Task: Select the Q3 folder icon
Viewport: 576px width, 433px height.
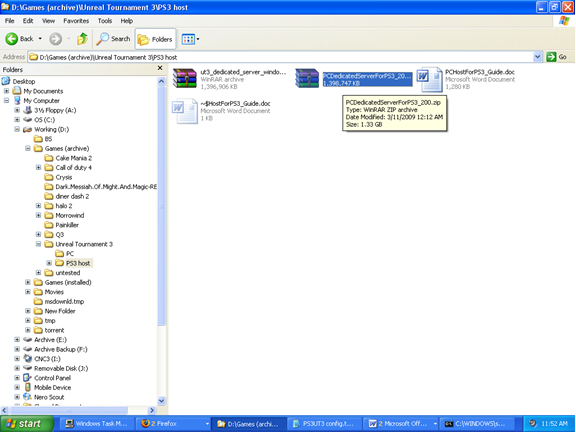Action: (x=48, y=234)
